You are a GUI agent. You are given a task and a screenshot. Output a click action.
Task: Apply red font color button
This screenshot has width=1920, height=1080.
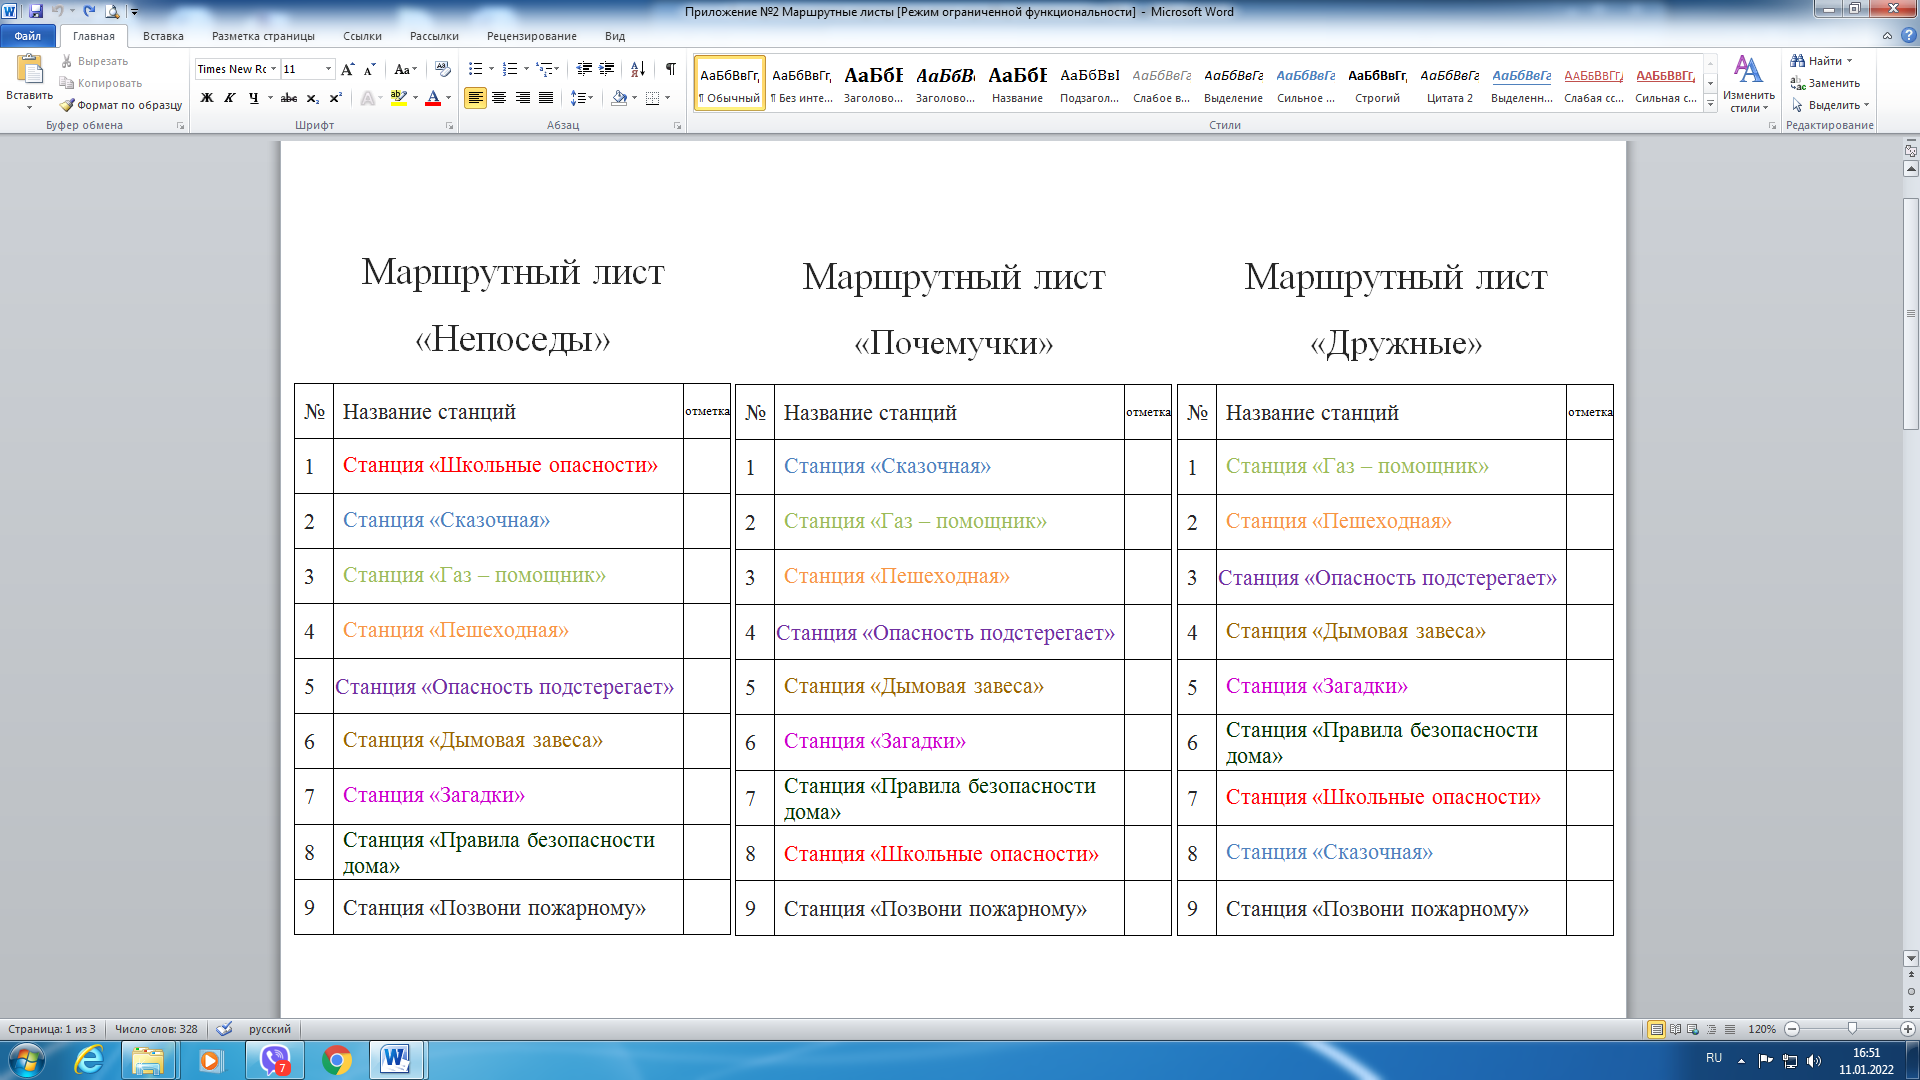click(x=433, y=98)
